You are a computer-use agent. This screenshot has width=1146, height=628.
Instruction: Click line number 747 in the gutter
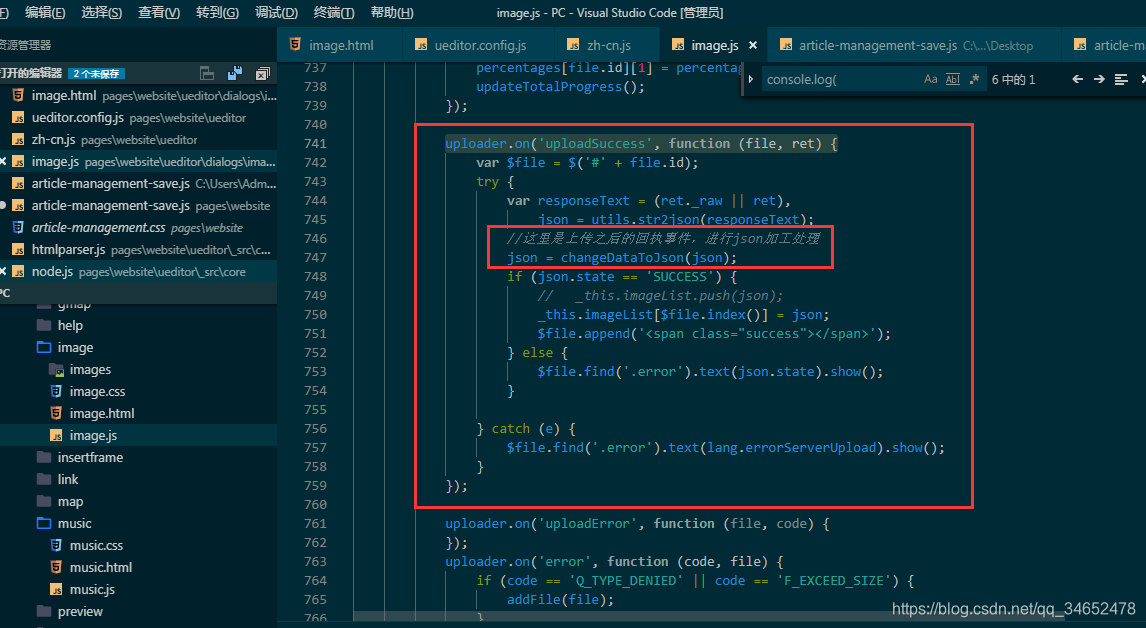315,257
